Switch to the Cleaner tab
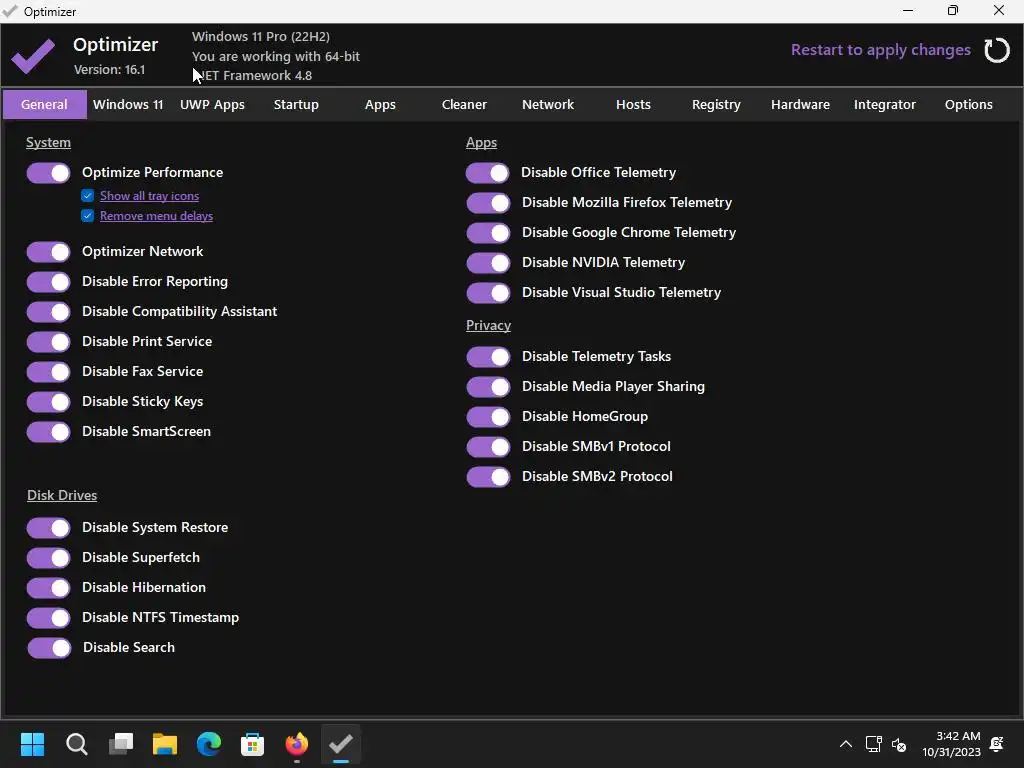 tap(464, 104)
